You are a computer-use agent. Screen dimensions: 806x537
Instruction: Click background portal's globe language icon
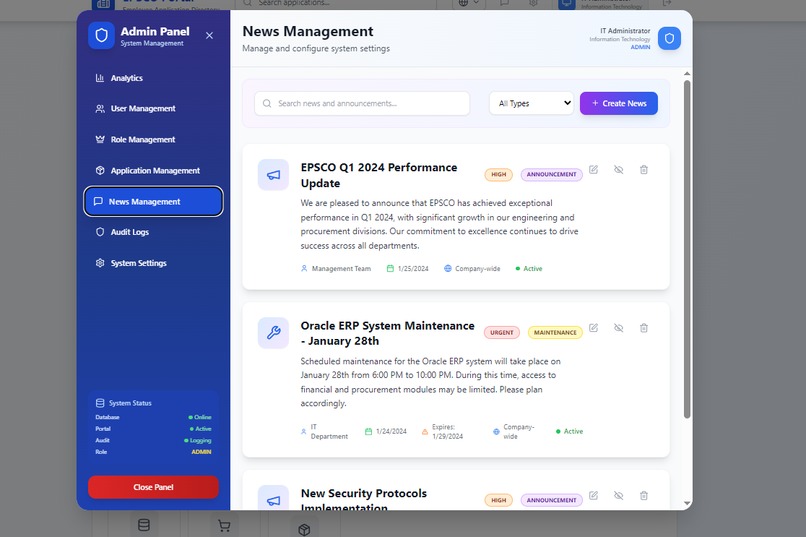(x=463, y=3)
